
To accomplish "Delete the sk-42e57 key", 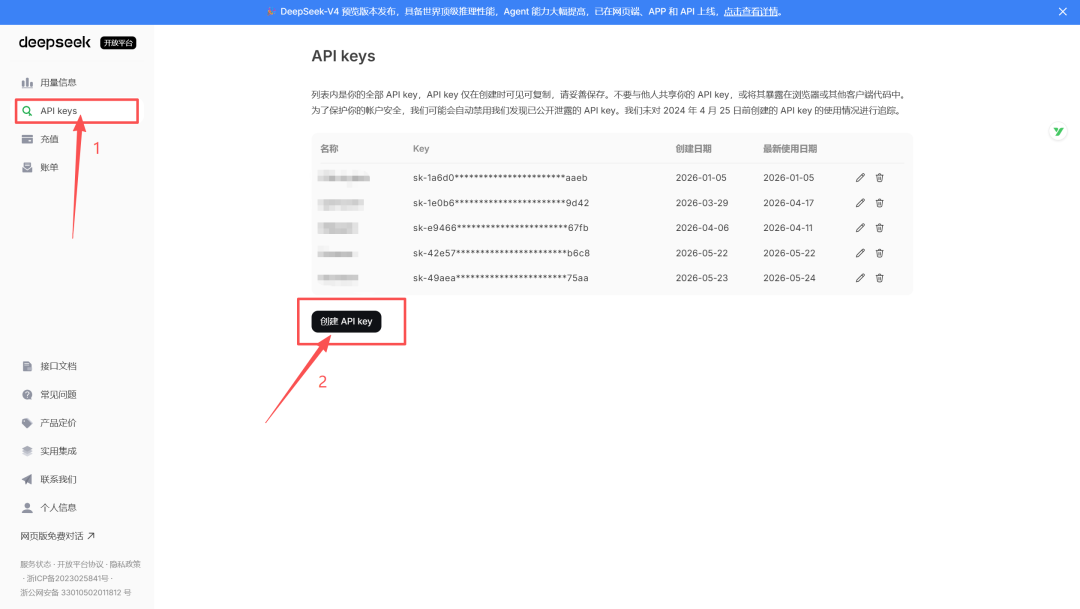I will [x=880, y=254].
